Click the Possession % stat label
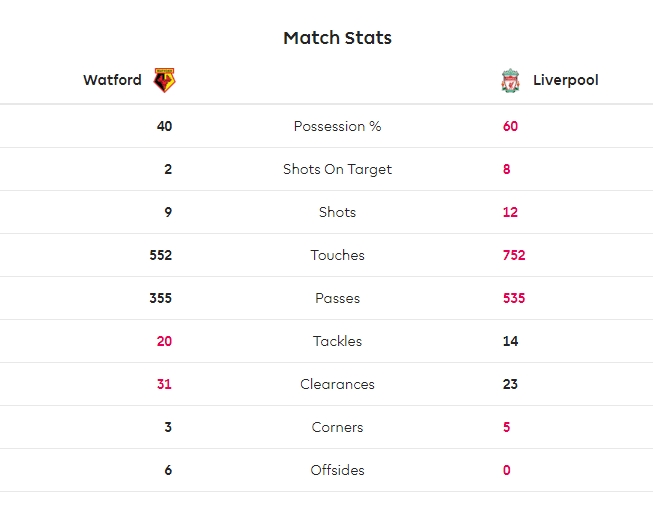This screenshot has height=515, width=653. click(337, 126)
